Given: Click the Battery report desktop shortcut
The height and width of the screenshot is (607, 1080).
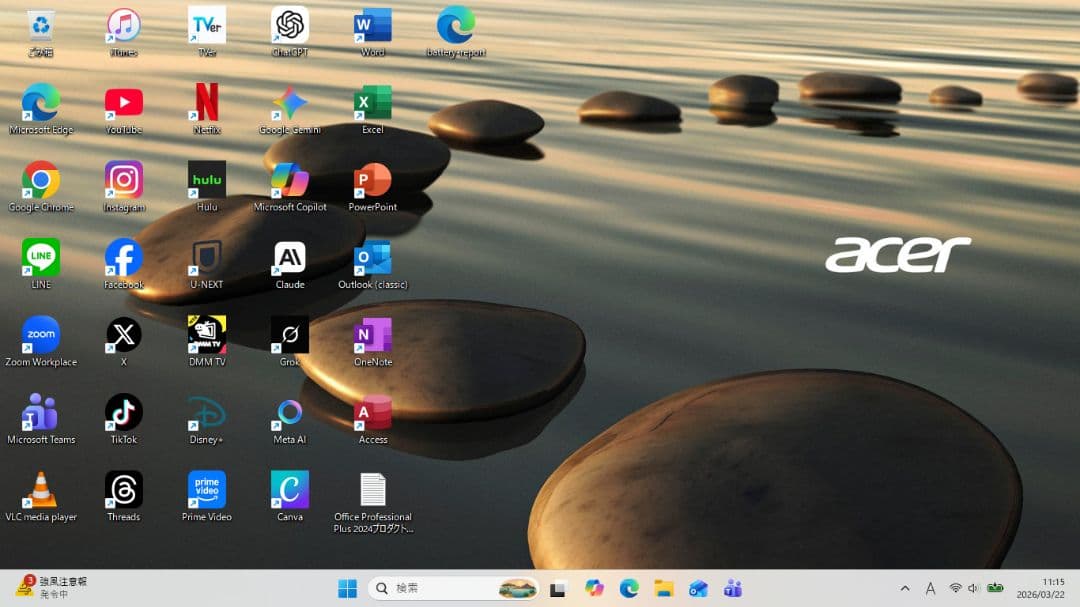Looking at the screenshot, I should click(x=456, y=26).
